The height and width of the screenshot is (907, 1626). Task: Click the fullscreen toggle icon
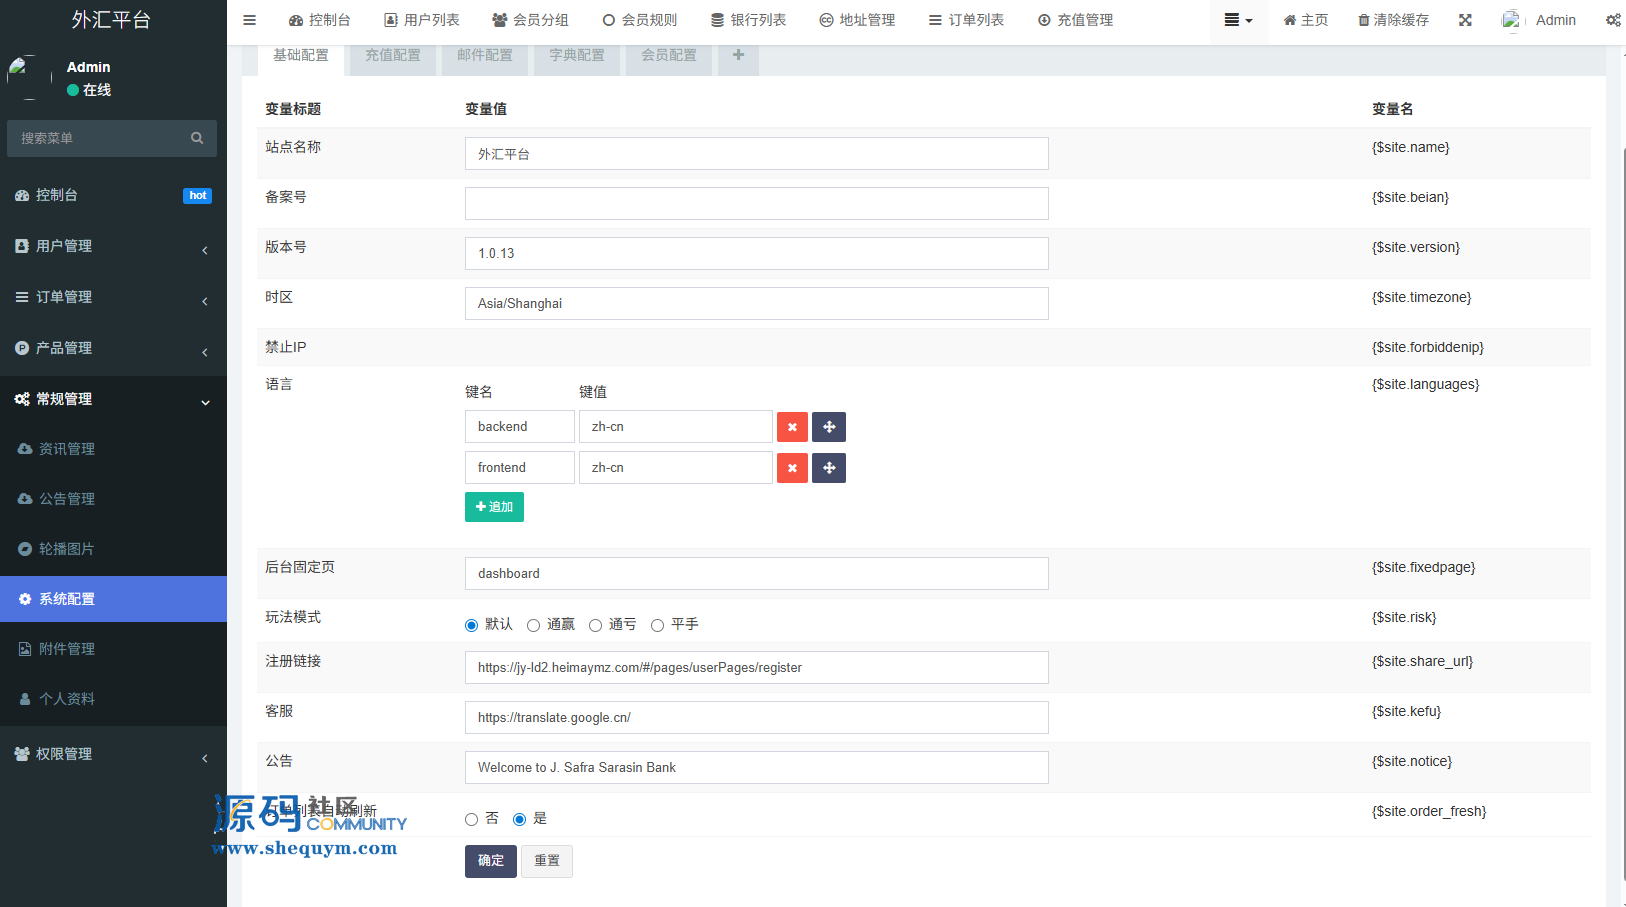click(1465, 20)
